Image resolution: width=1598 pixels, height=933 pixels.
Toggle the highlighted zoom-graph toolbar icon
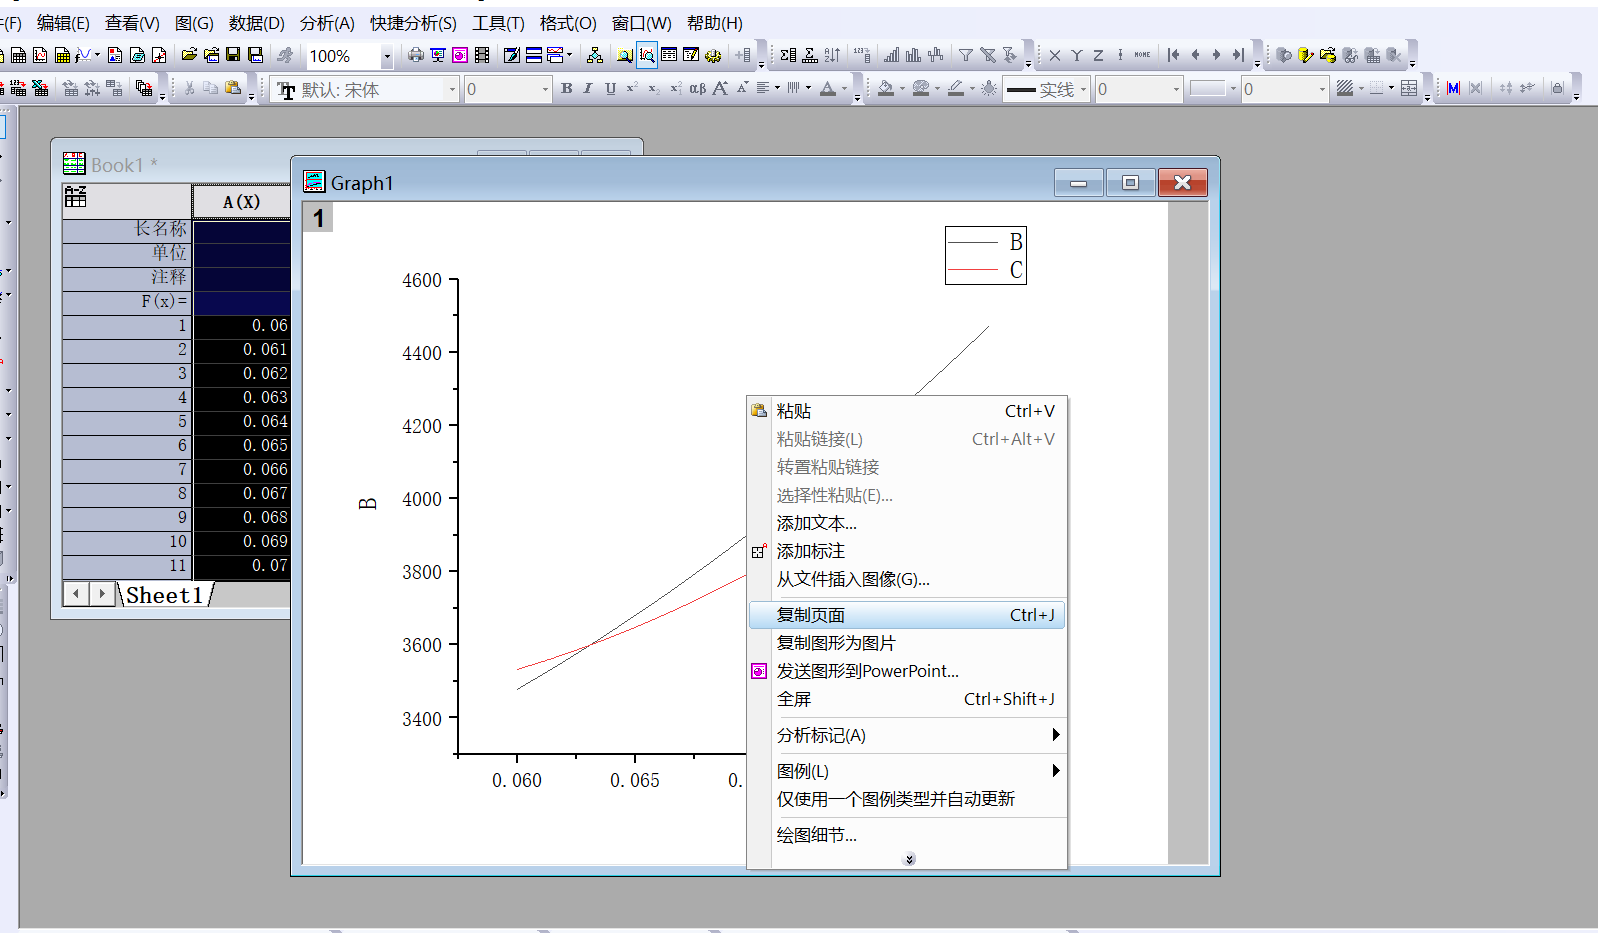(x=646, y=55)
